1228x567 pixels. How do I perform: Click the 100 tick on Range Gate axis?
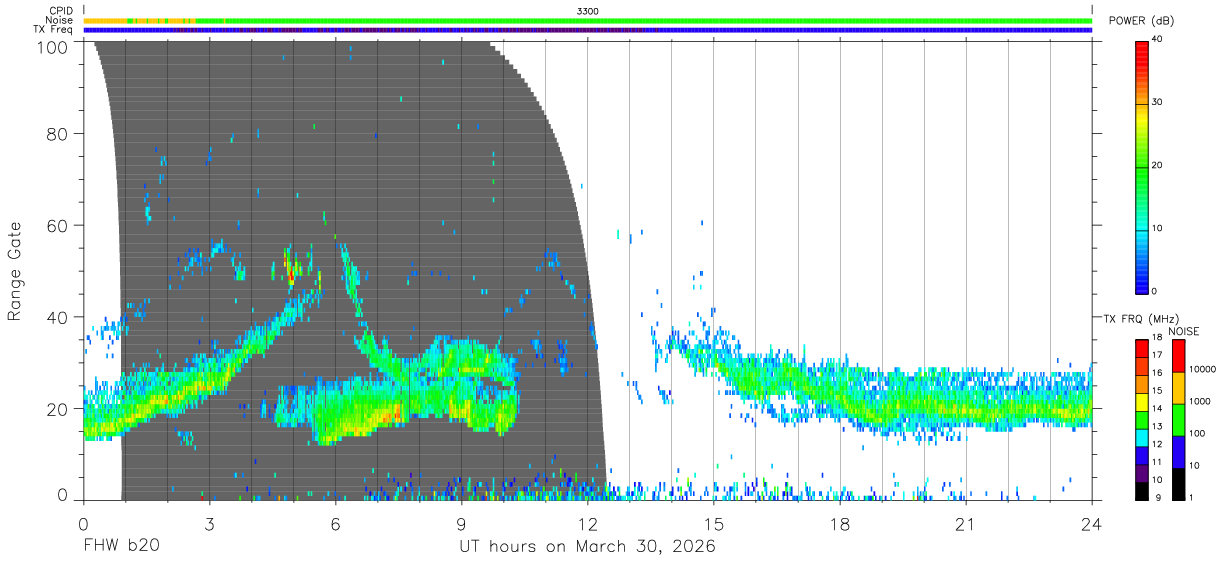[51, 46]
